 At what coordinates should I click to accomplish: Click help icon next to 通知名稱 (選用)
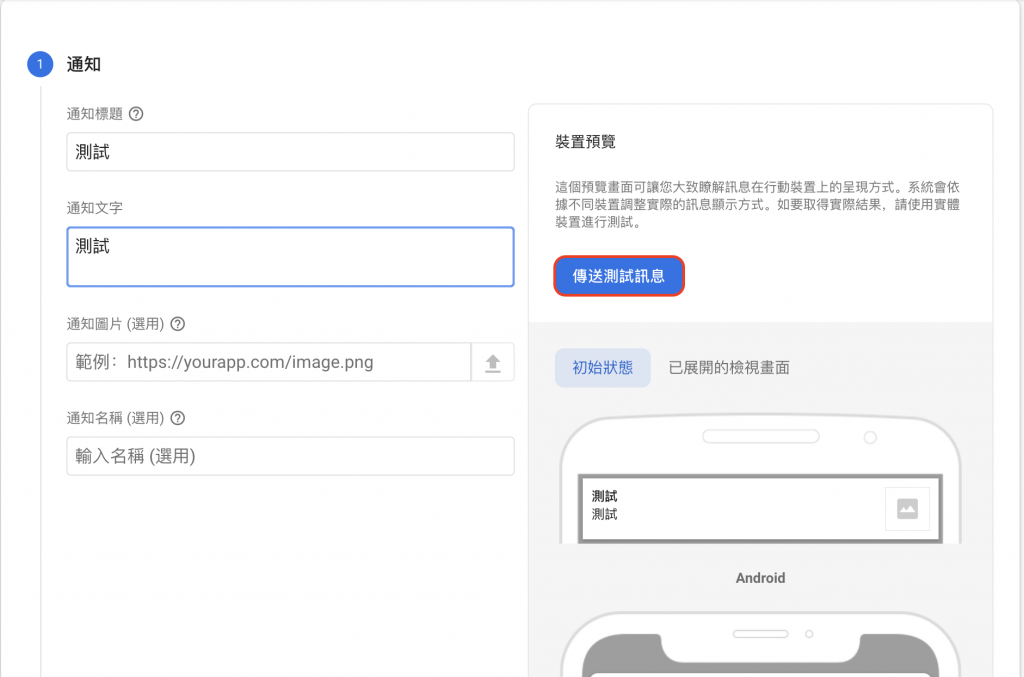178,418
